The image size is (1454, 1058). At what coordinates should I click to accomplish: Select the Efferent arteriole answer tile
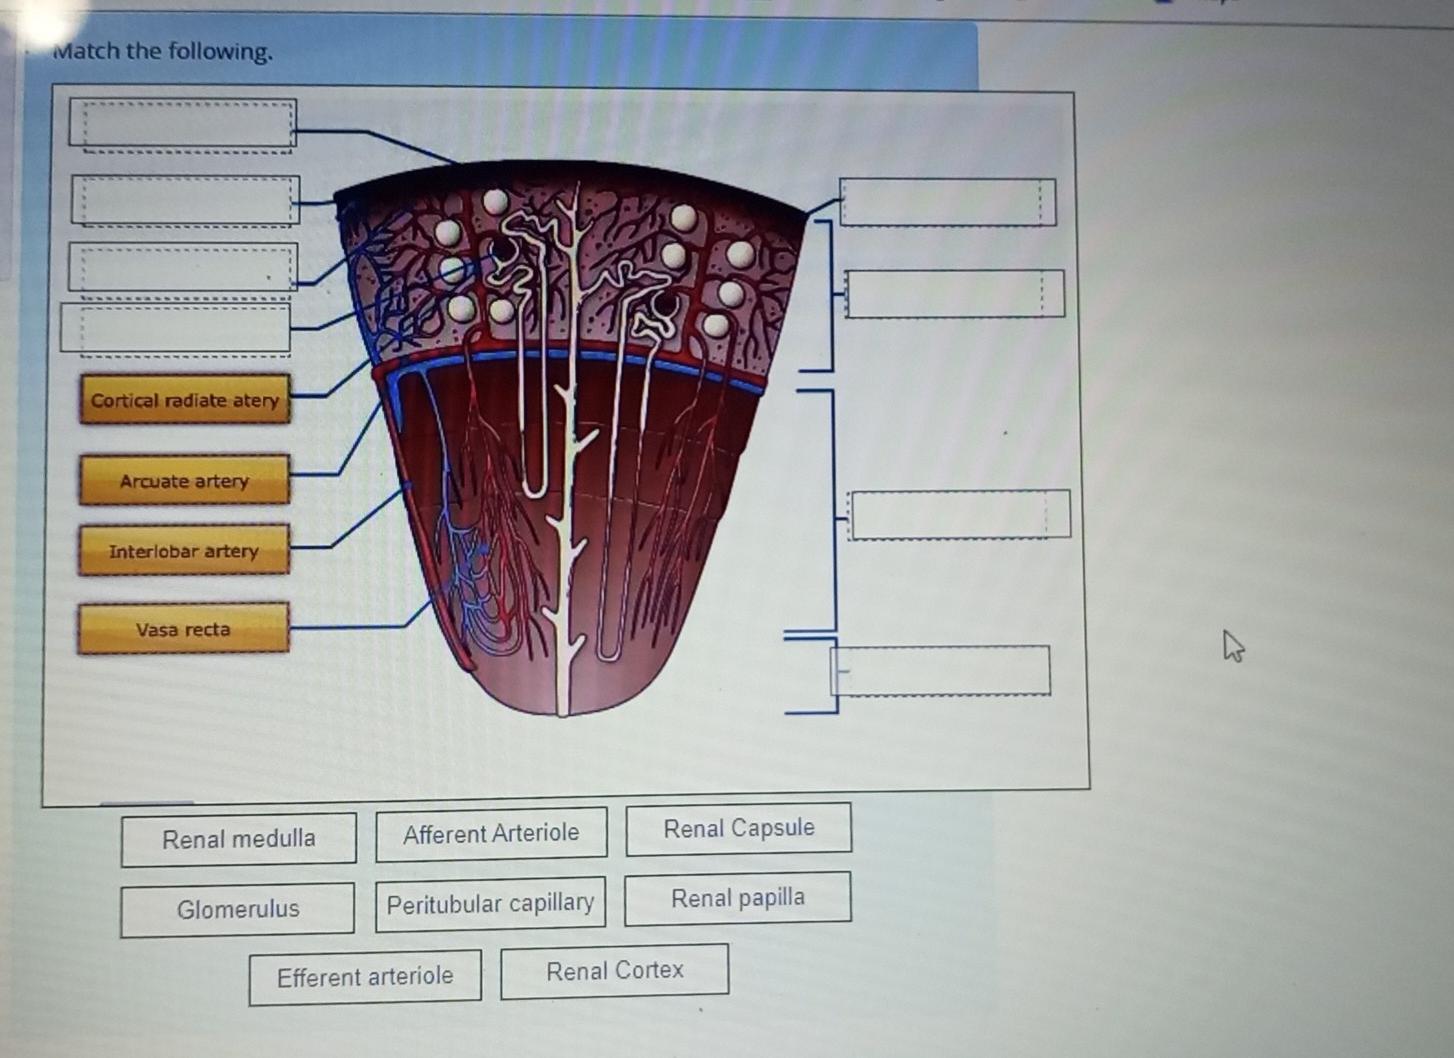coord(365,976)
